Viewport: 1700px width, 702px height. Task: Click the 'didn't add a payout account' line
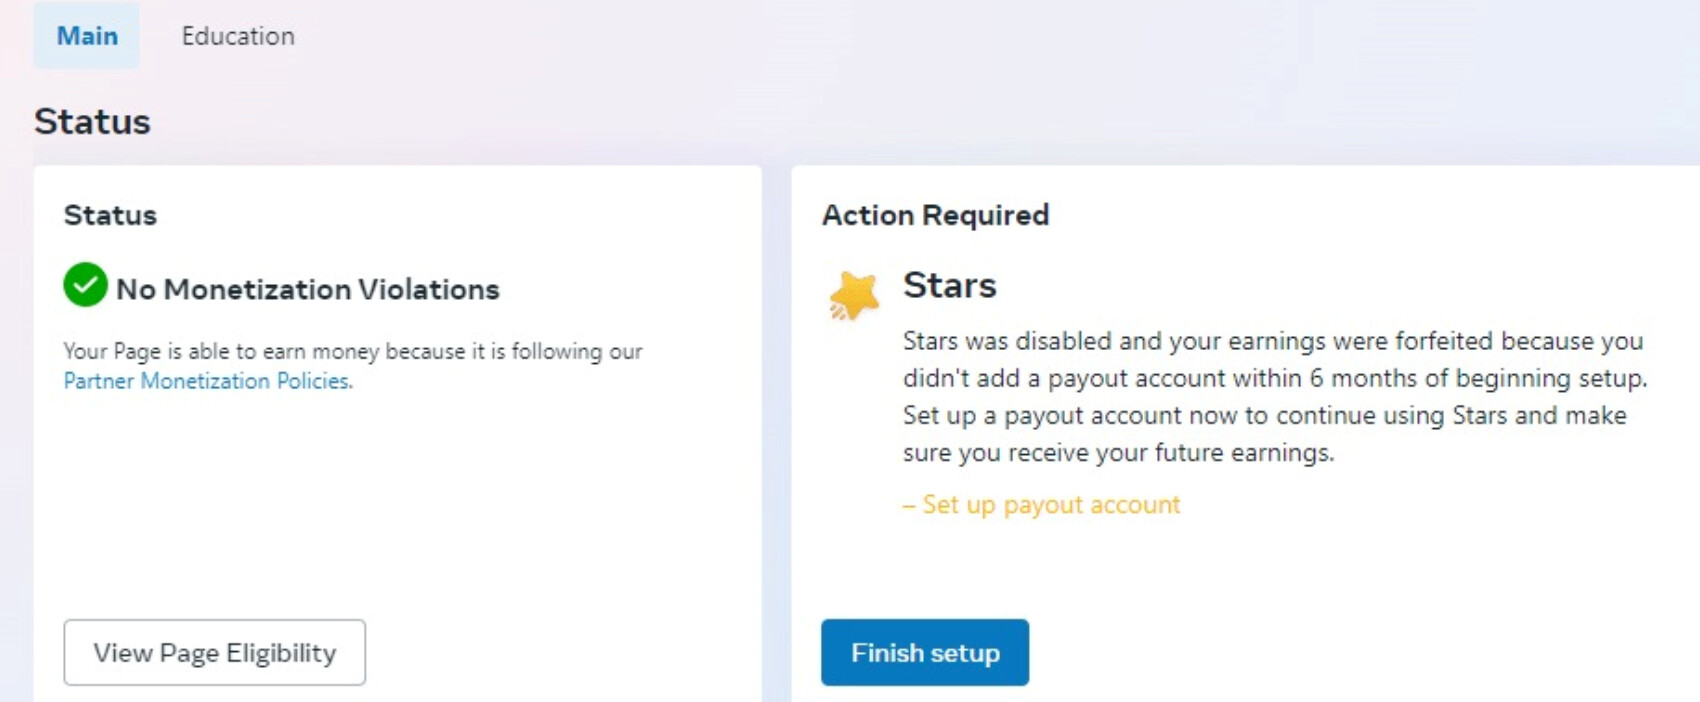(x=1275, y=379)
